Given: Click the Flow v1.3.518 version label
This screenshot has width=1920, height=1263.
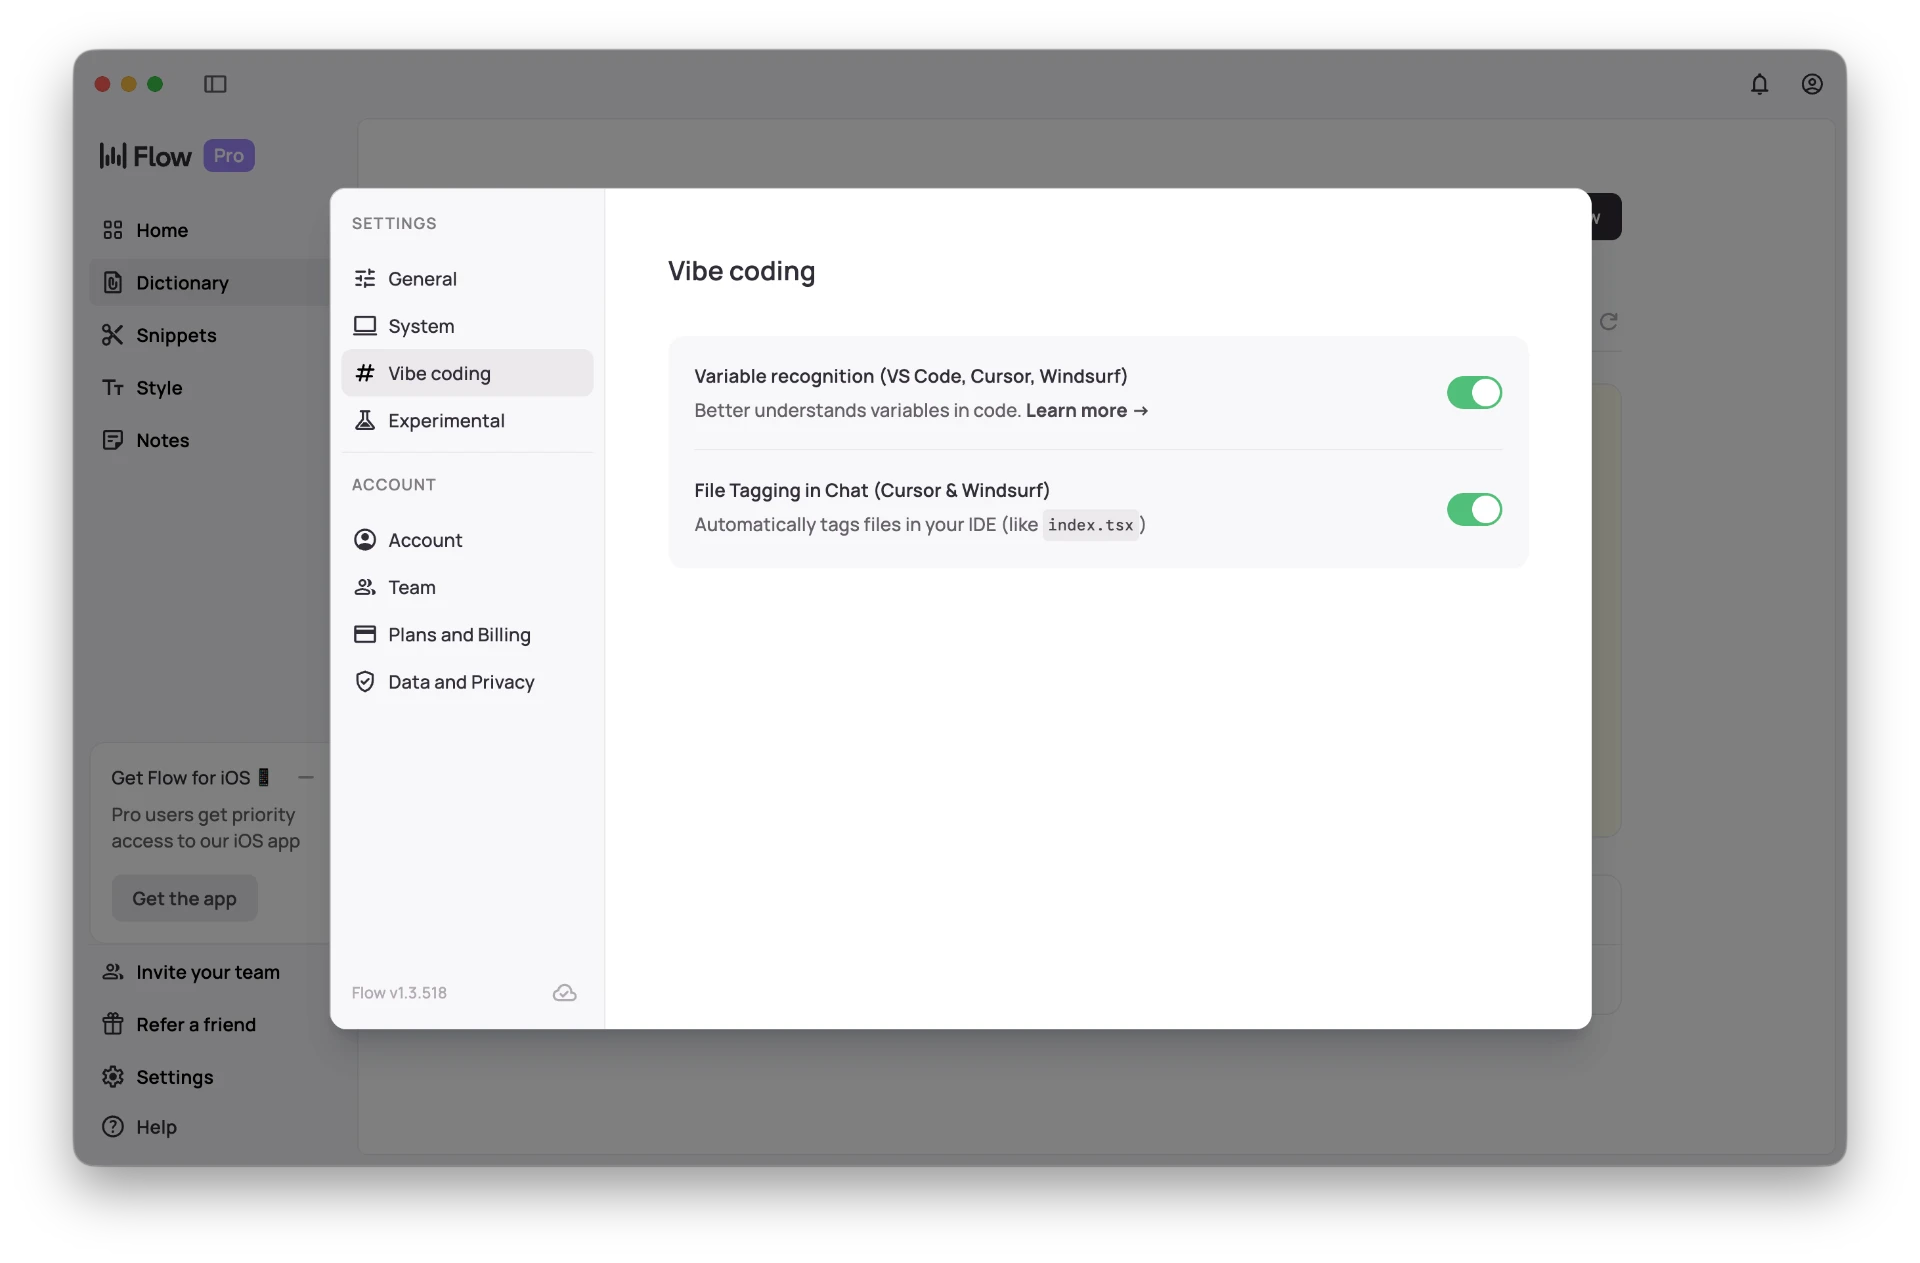Looking at the screenshot, I should 399,993.
